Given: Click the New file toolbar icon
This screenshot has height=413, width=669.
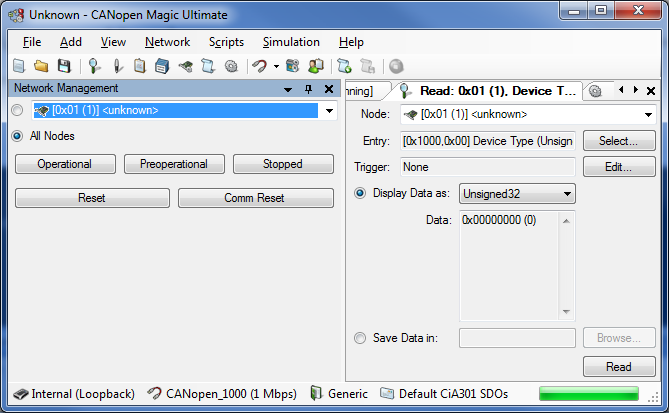Looking at the screenshot, I should [x=19, y=66].
